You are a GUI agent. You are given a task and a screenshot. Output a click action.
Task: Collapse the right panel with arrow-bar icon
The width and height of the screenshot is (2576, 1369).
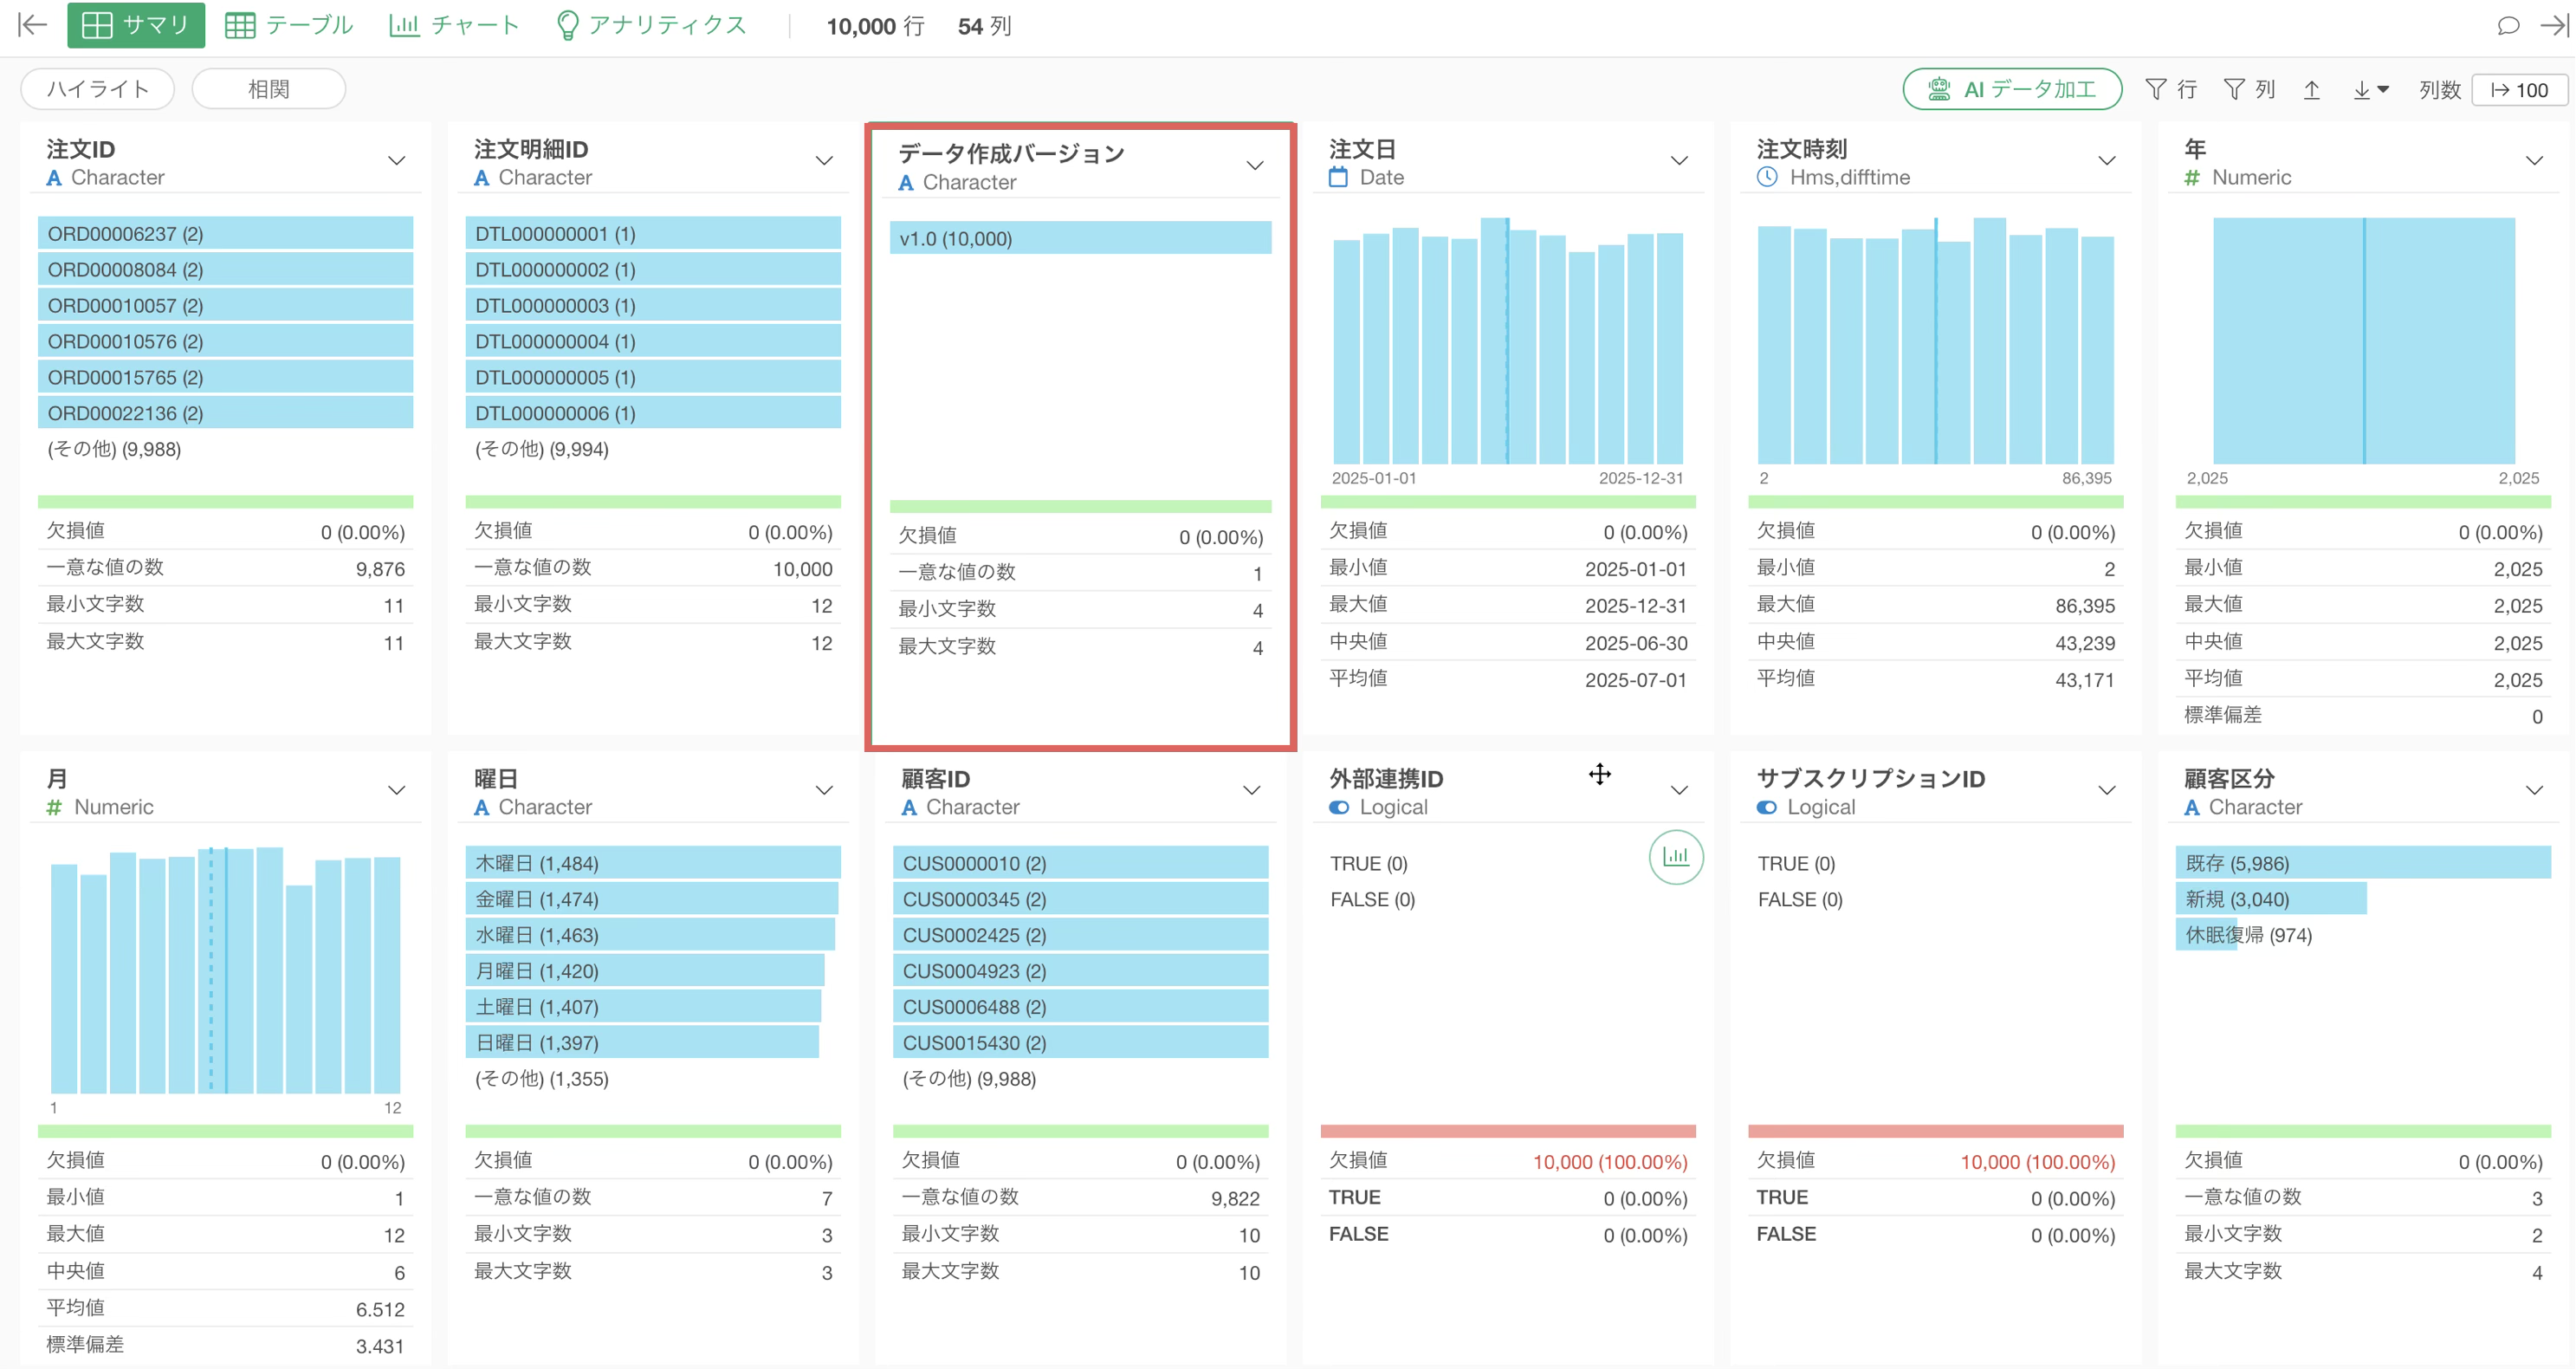[x=2554, y=25]
